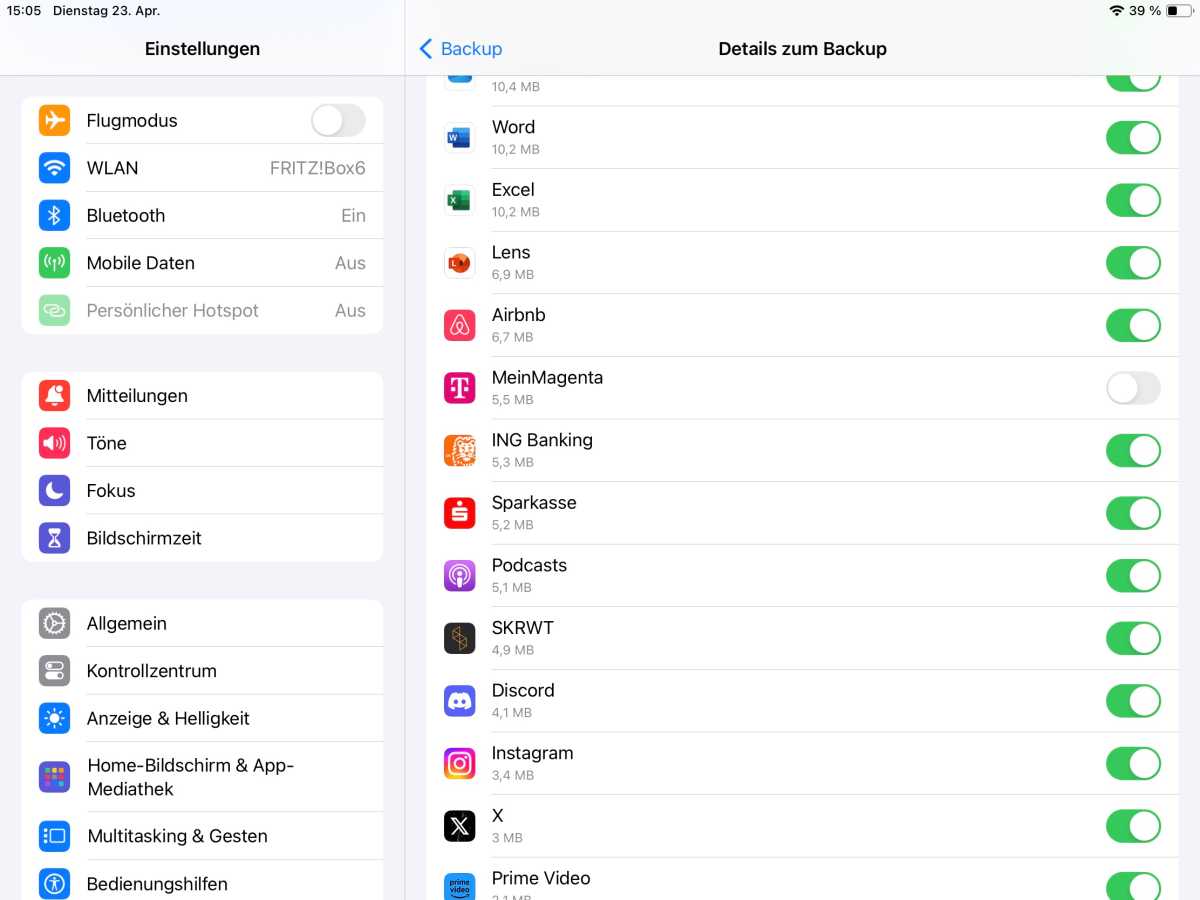
Task: Open Fokus settings
Action: tap(202, 490)
